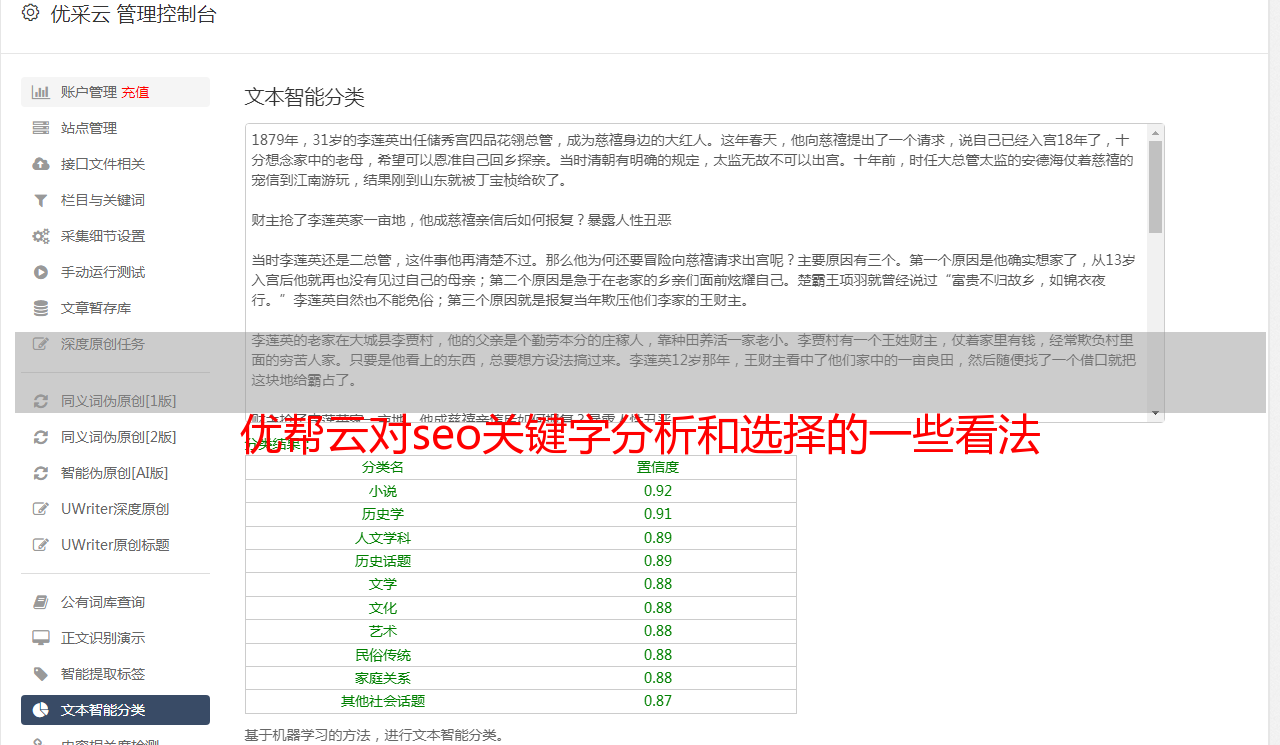This screenshot has height=745, width=1280.
Task: Select the 家庭关系 category cell
Action: coord(383,678)
